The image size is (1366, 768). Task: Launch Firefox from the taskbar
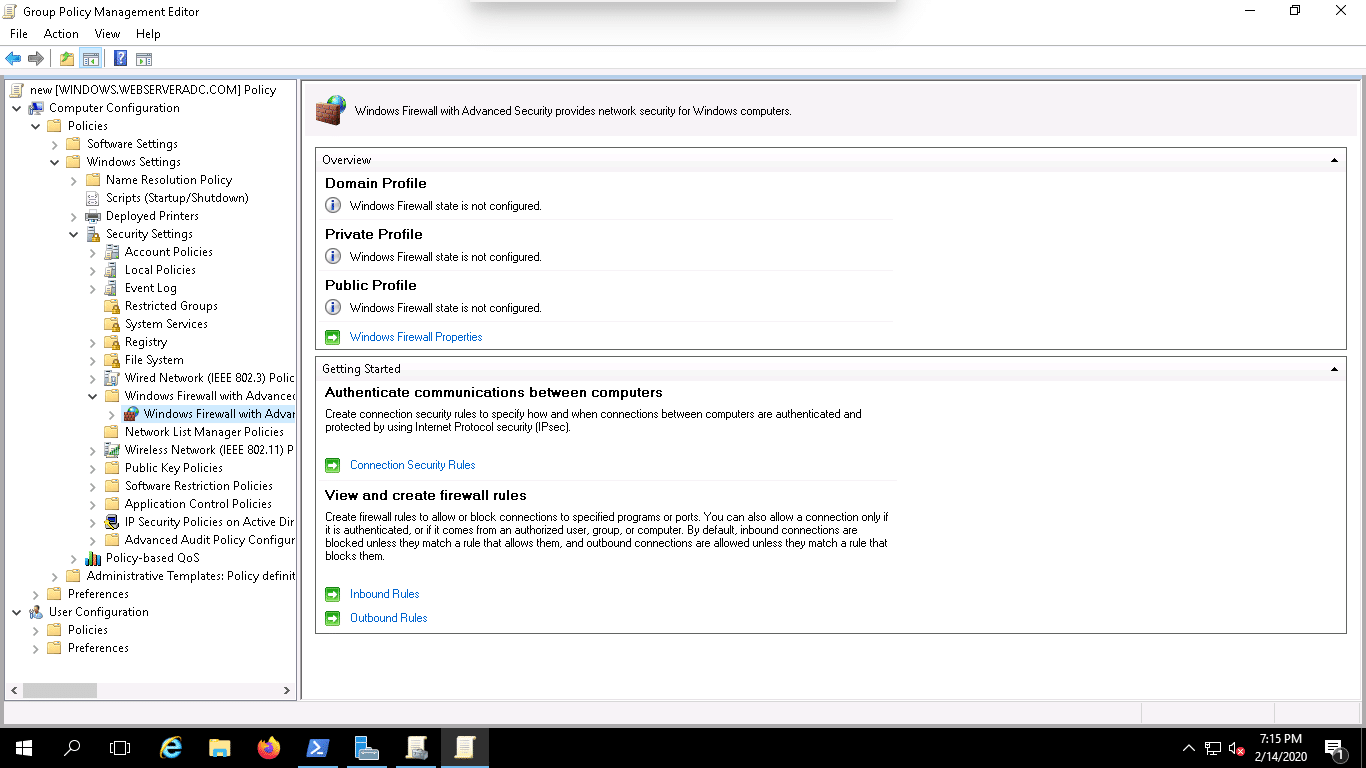coord(269,747)
